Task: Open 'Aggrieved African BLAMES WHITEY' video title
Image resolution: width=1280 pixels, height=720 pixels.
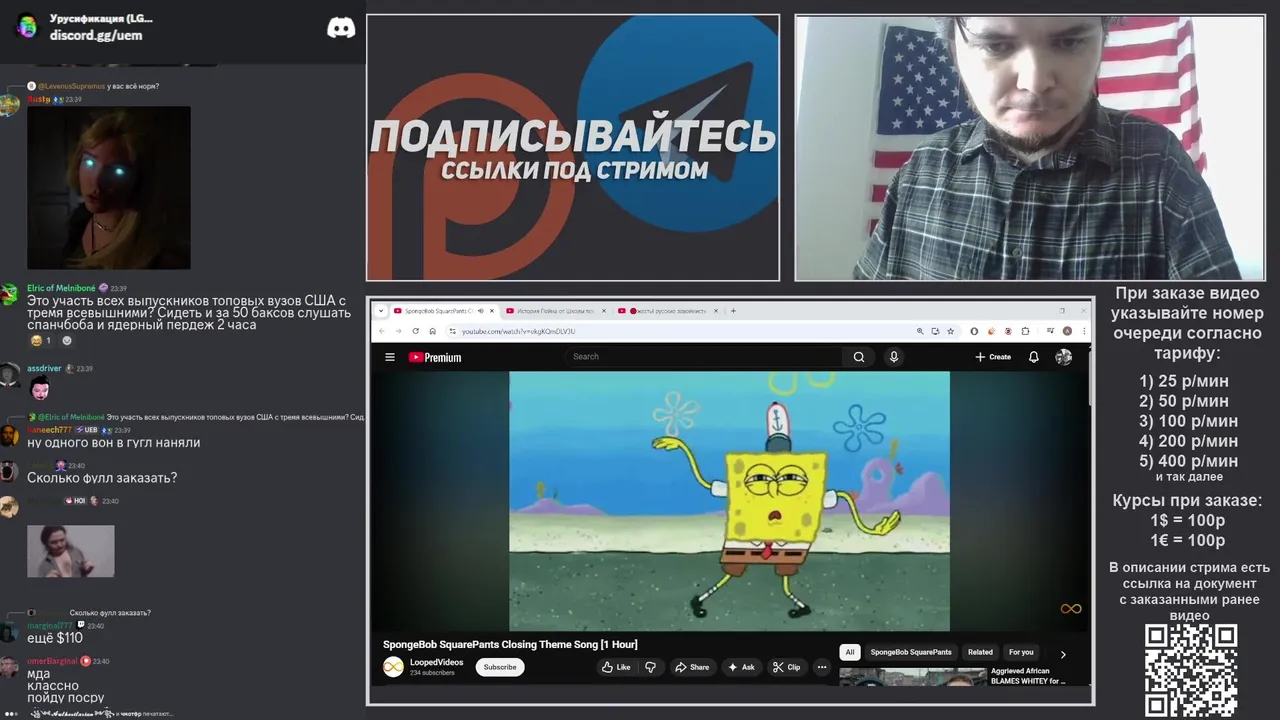Action: click(x=1028, y=676)
